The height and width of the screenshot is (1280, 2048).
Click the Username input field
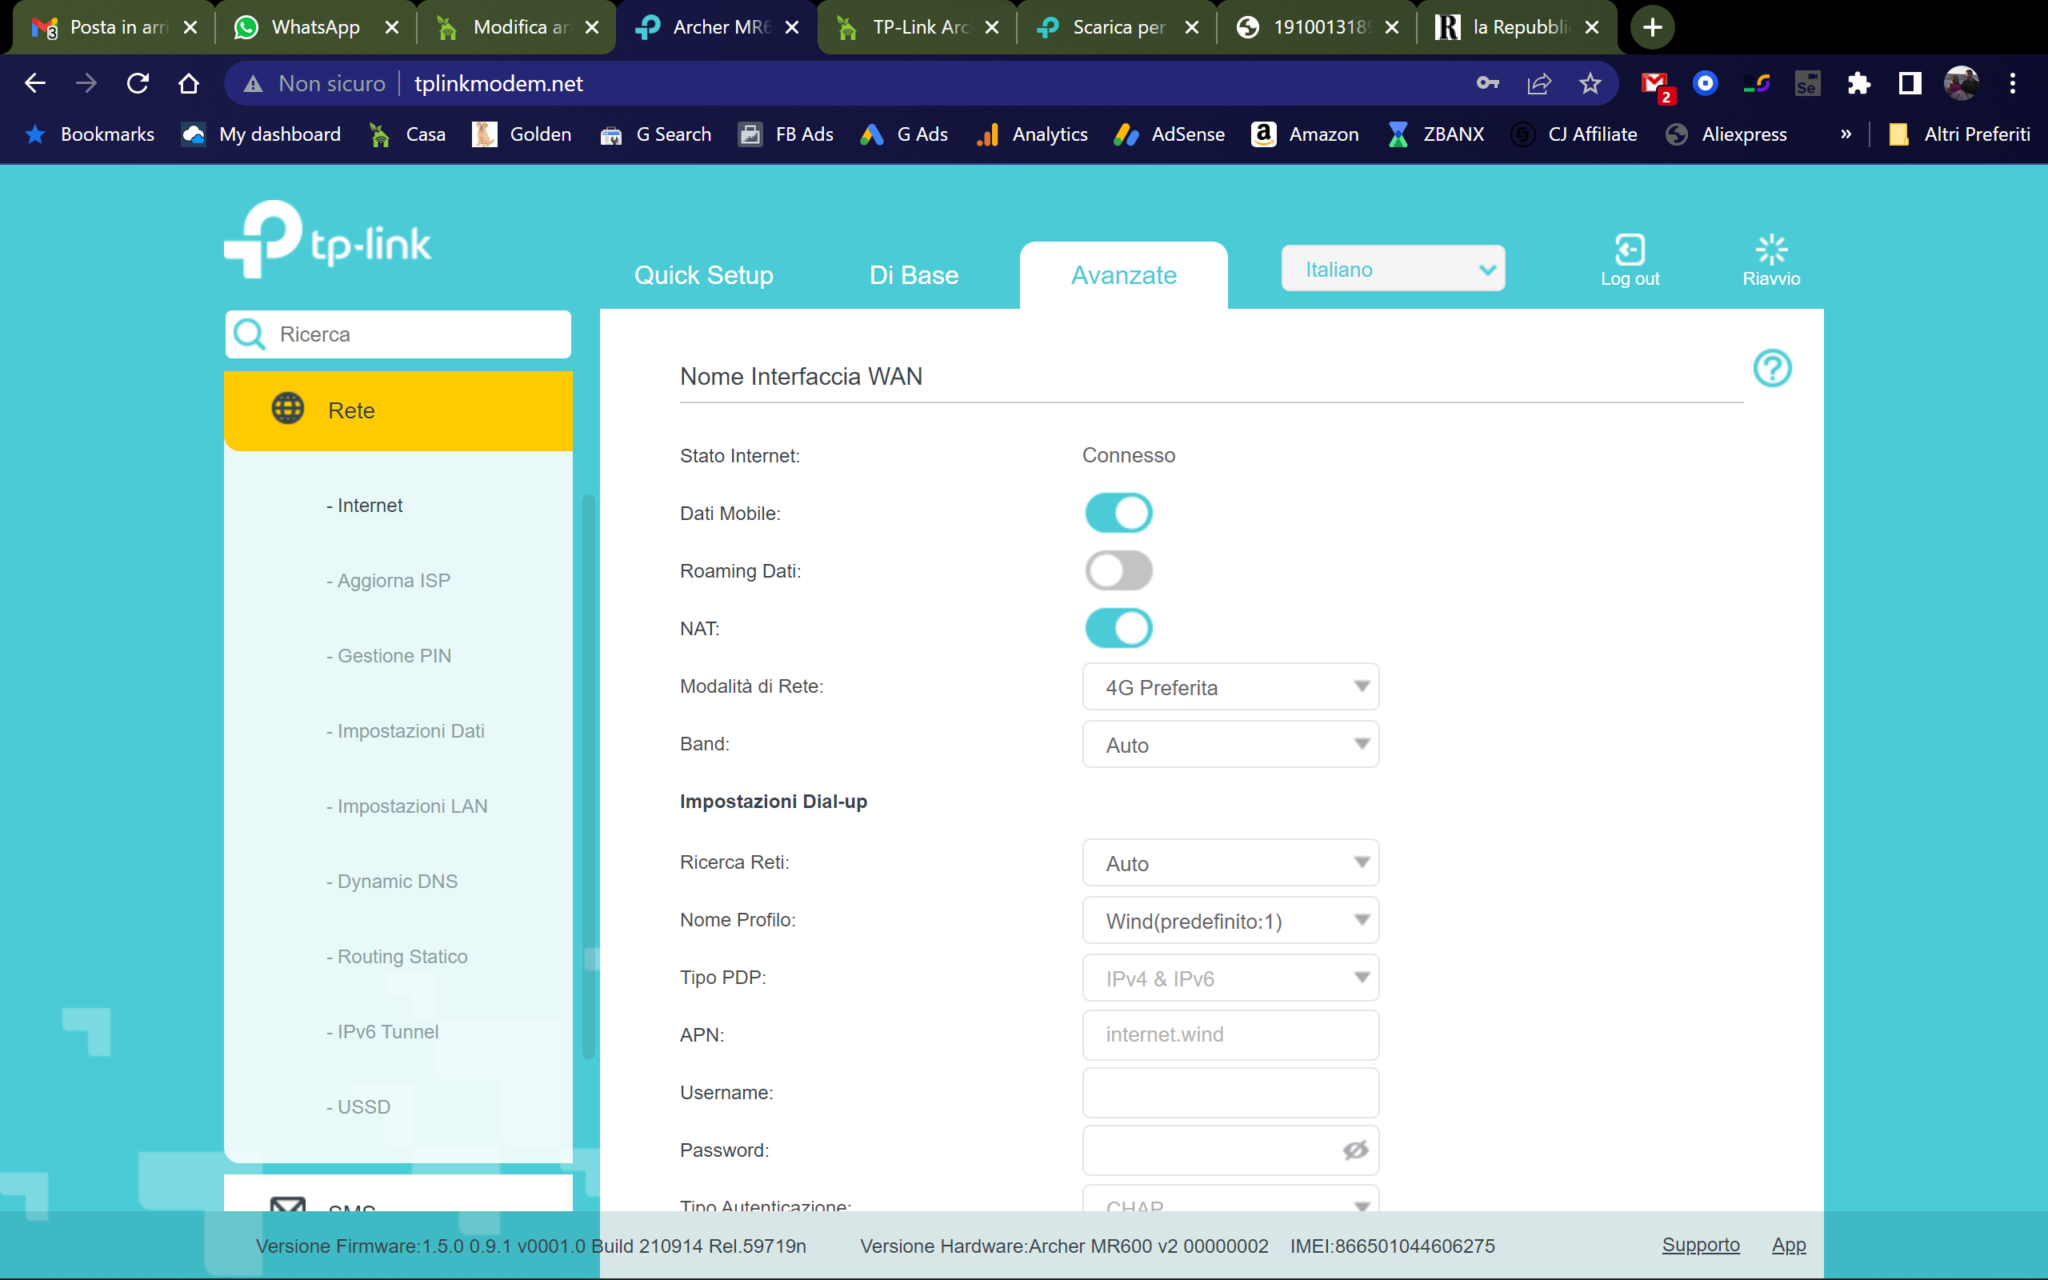click(x=1230, y=1092)
